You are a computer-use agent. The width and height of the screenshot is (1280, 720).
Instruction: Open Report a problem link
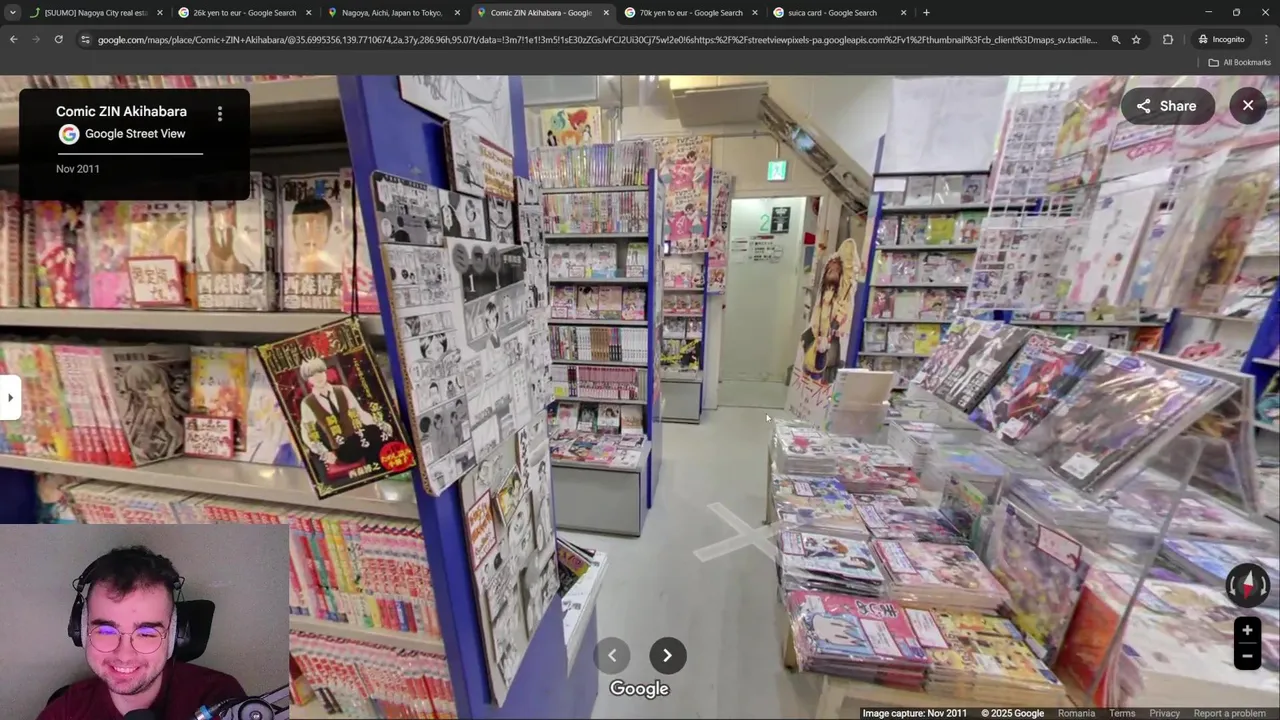click(x=1229, y=713)
